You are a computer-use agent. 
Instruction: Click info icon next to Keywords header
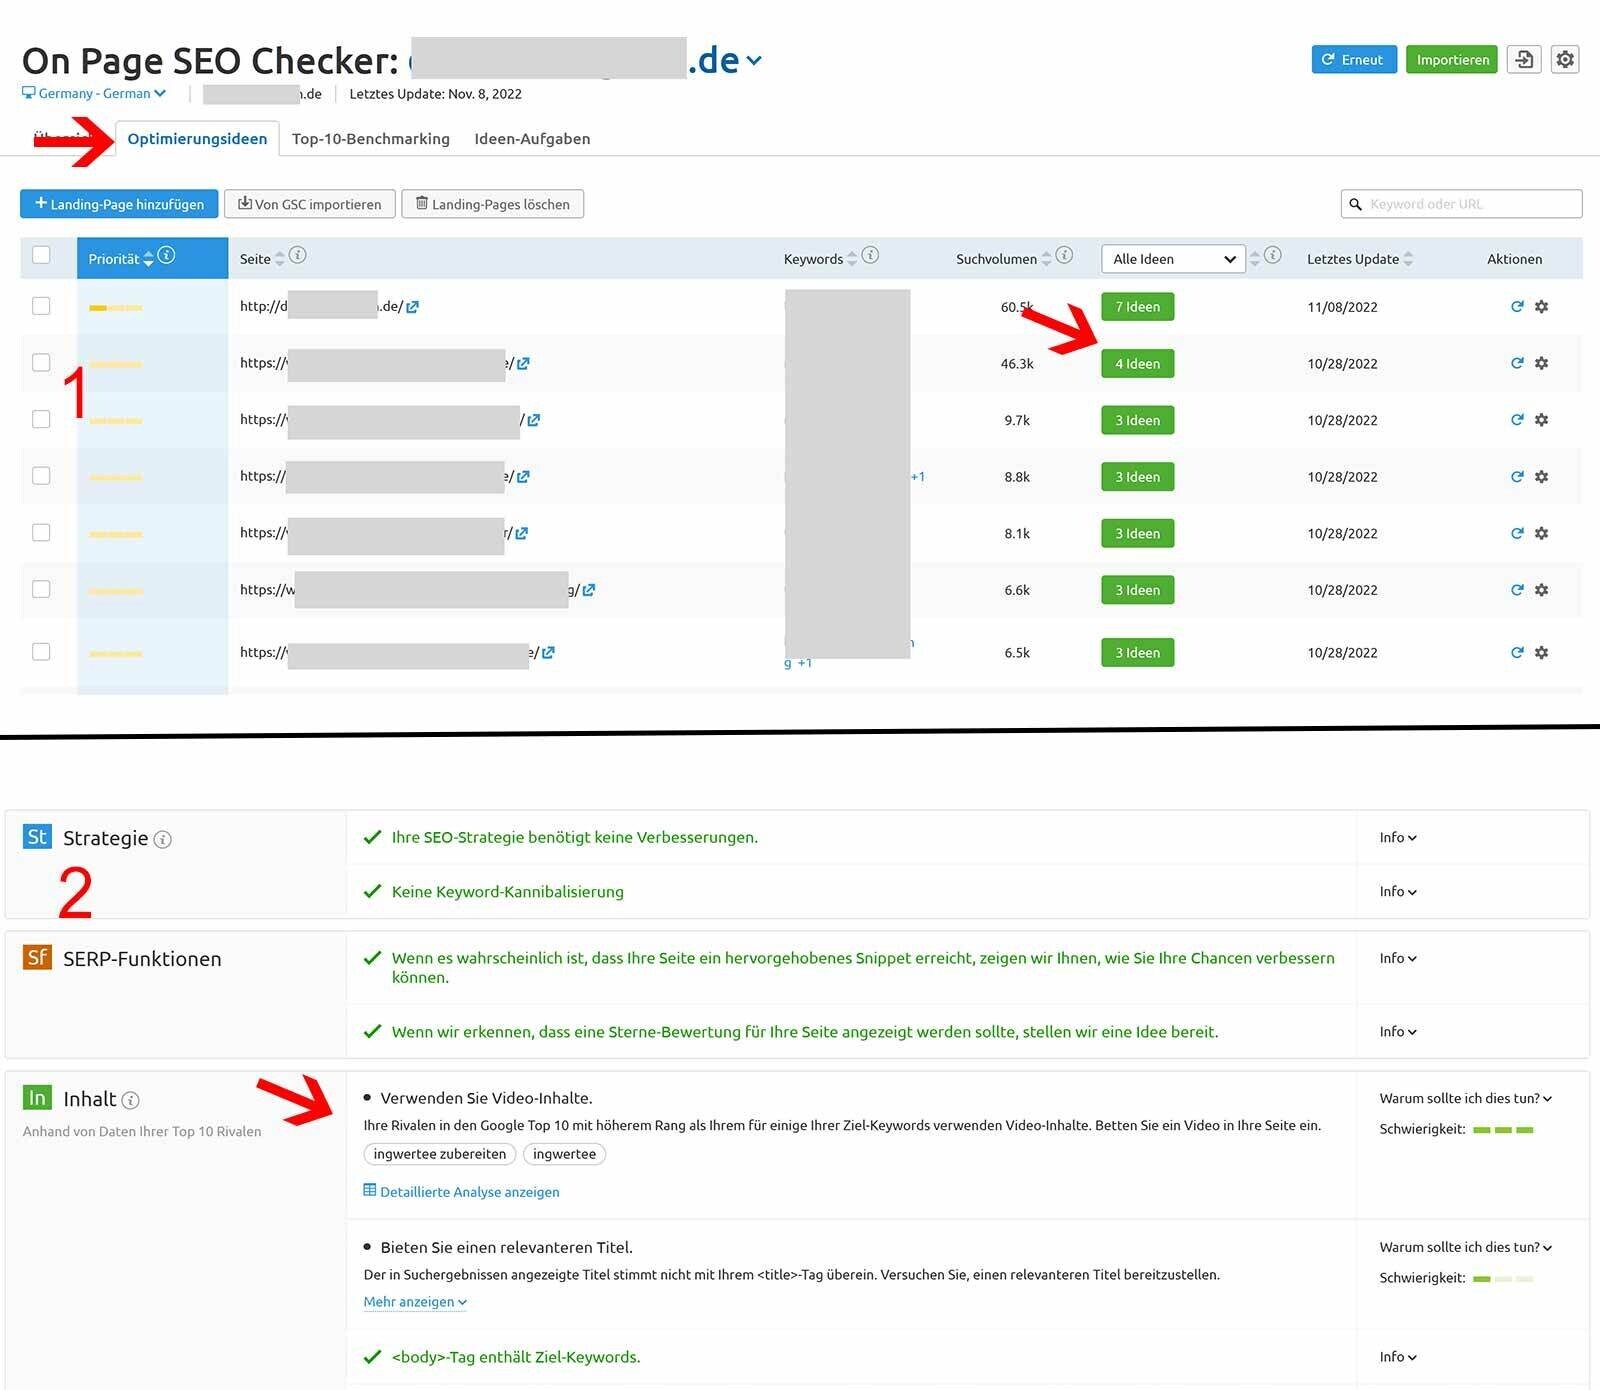pyautogui.click(x=870, y=255)
